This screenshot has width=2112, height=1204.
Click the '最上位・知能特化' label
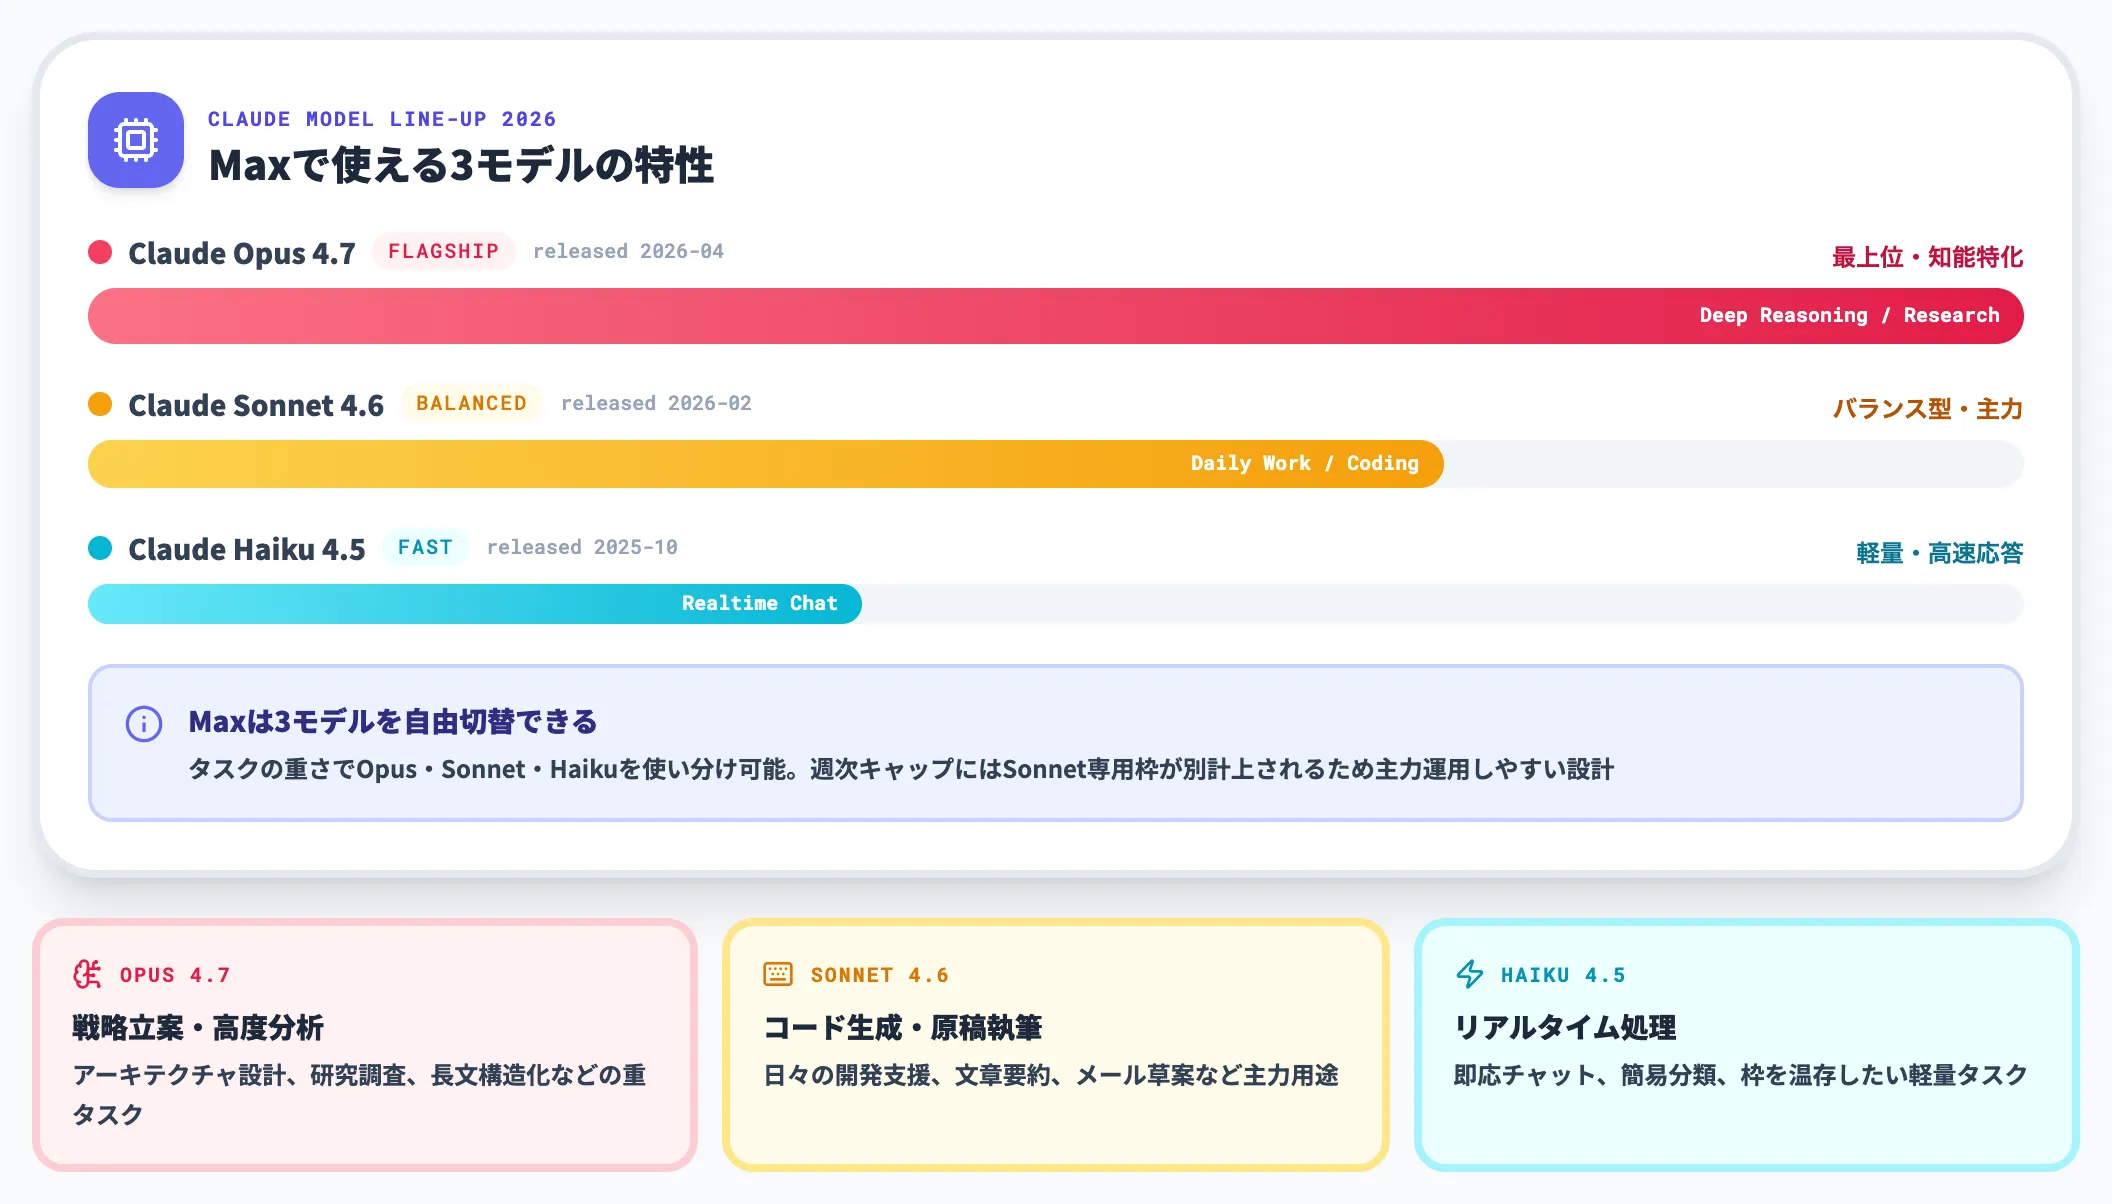[x=1928, y=257]
